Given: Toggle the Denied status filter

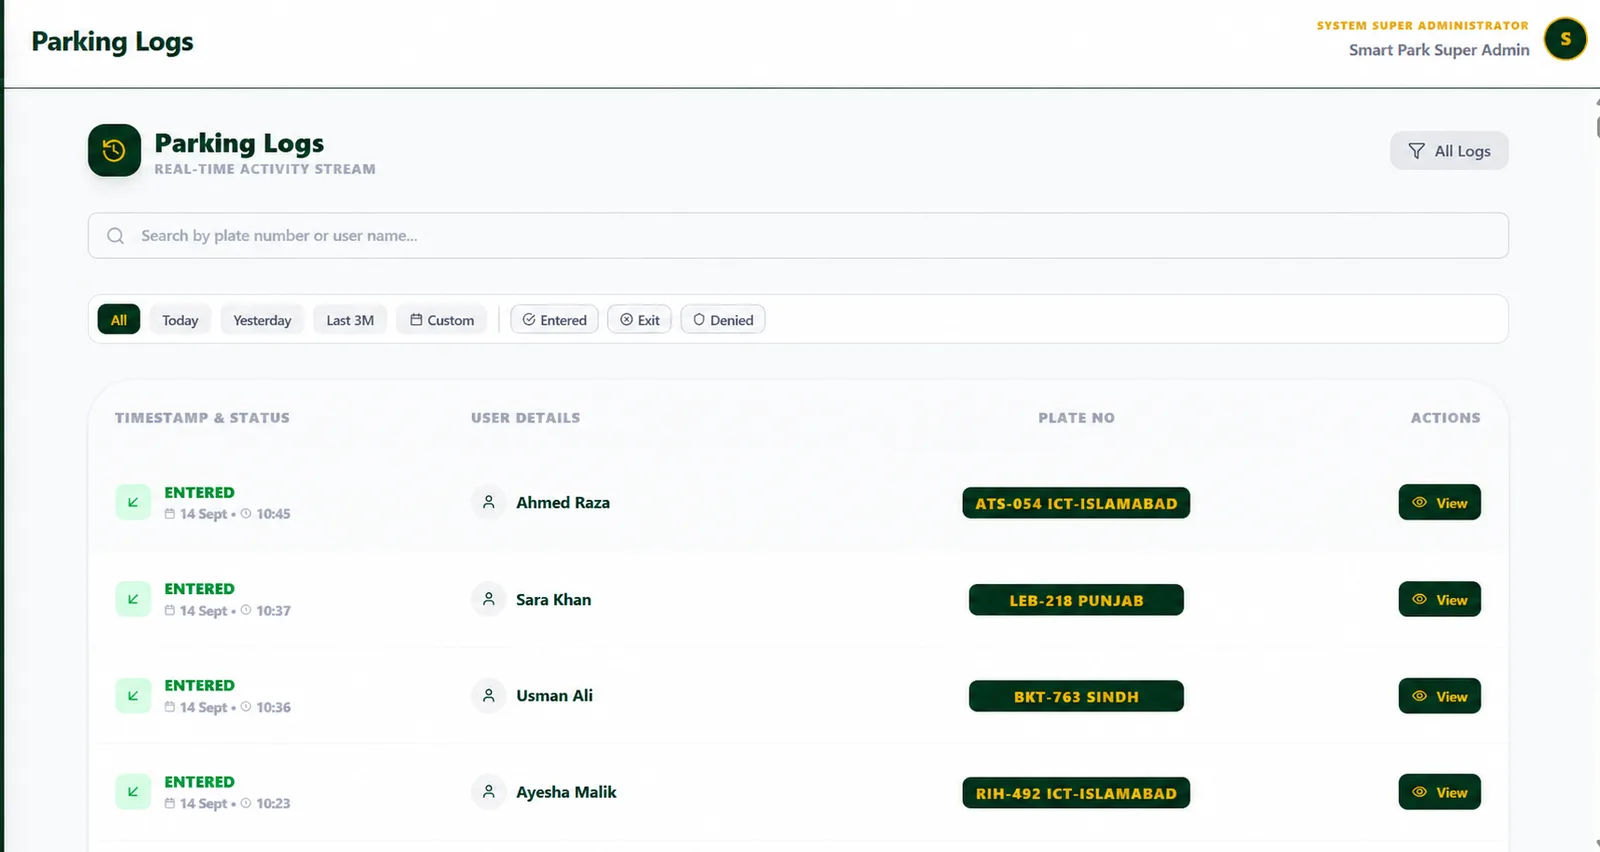Looking at the screenshot, I should (x=723, y=320).
